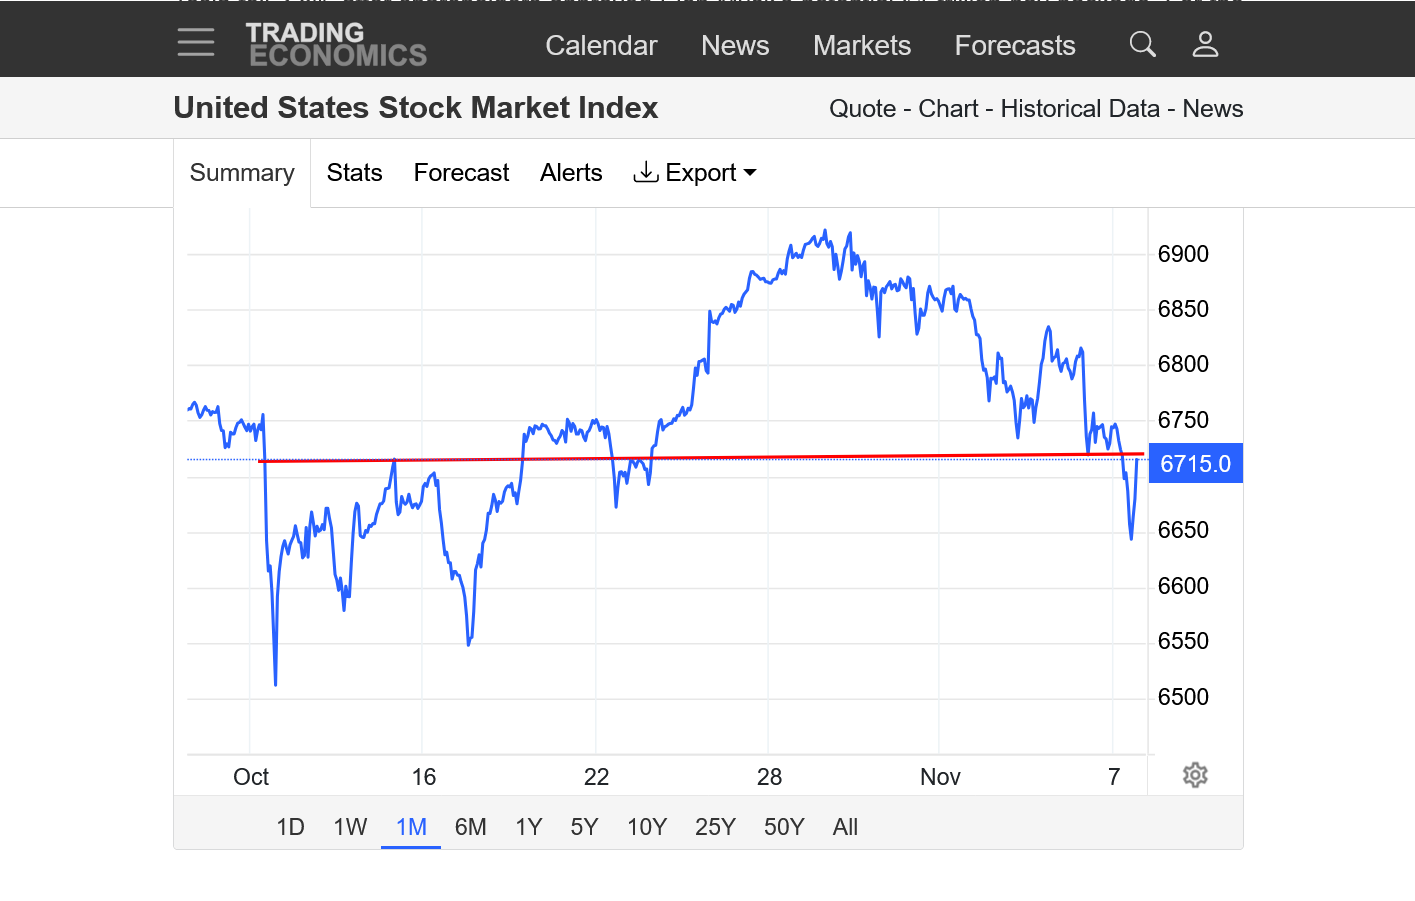
Task: Open Calendar in top navigation
Action: click(601, 45)
